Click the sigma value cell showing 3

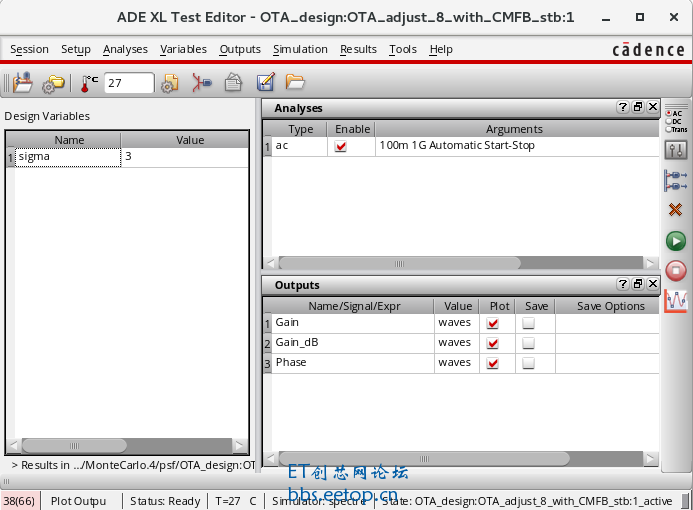[184, 157]
